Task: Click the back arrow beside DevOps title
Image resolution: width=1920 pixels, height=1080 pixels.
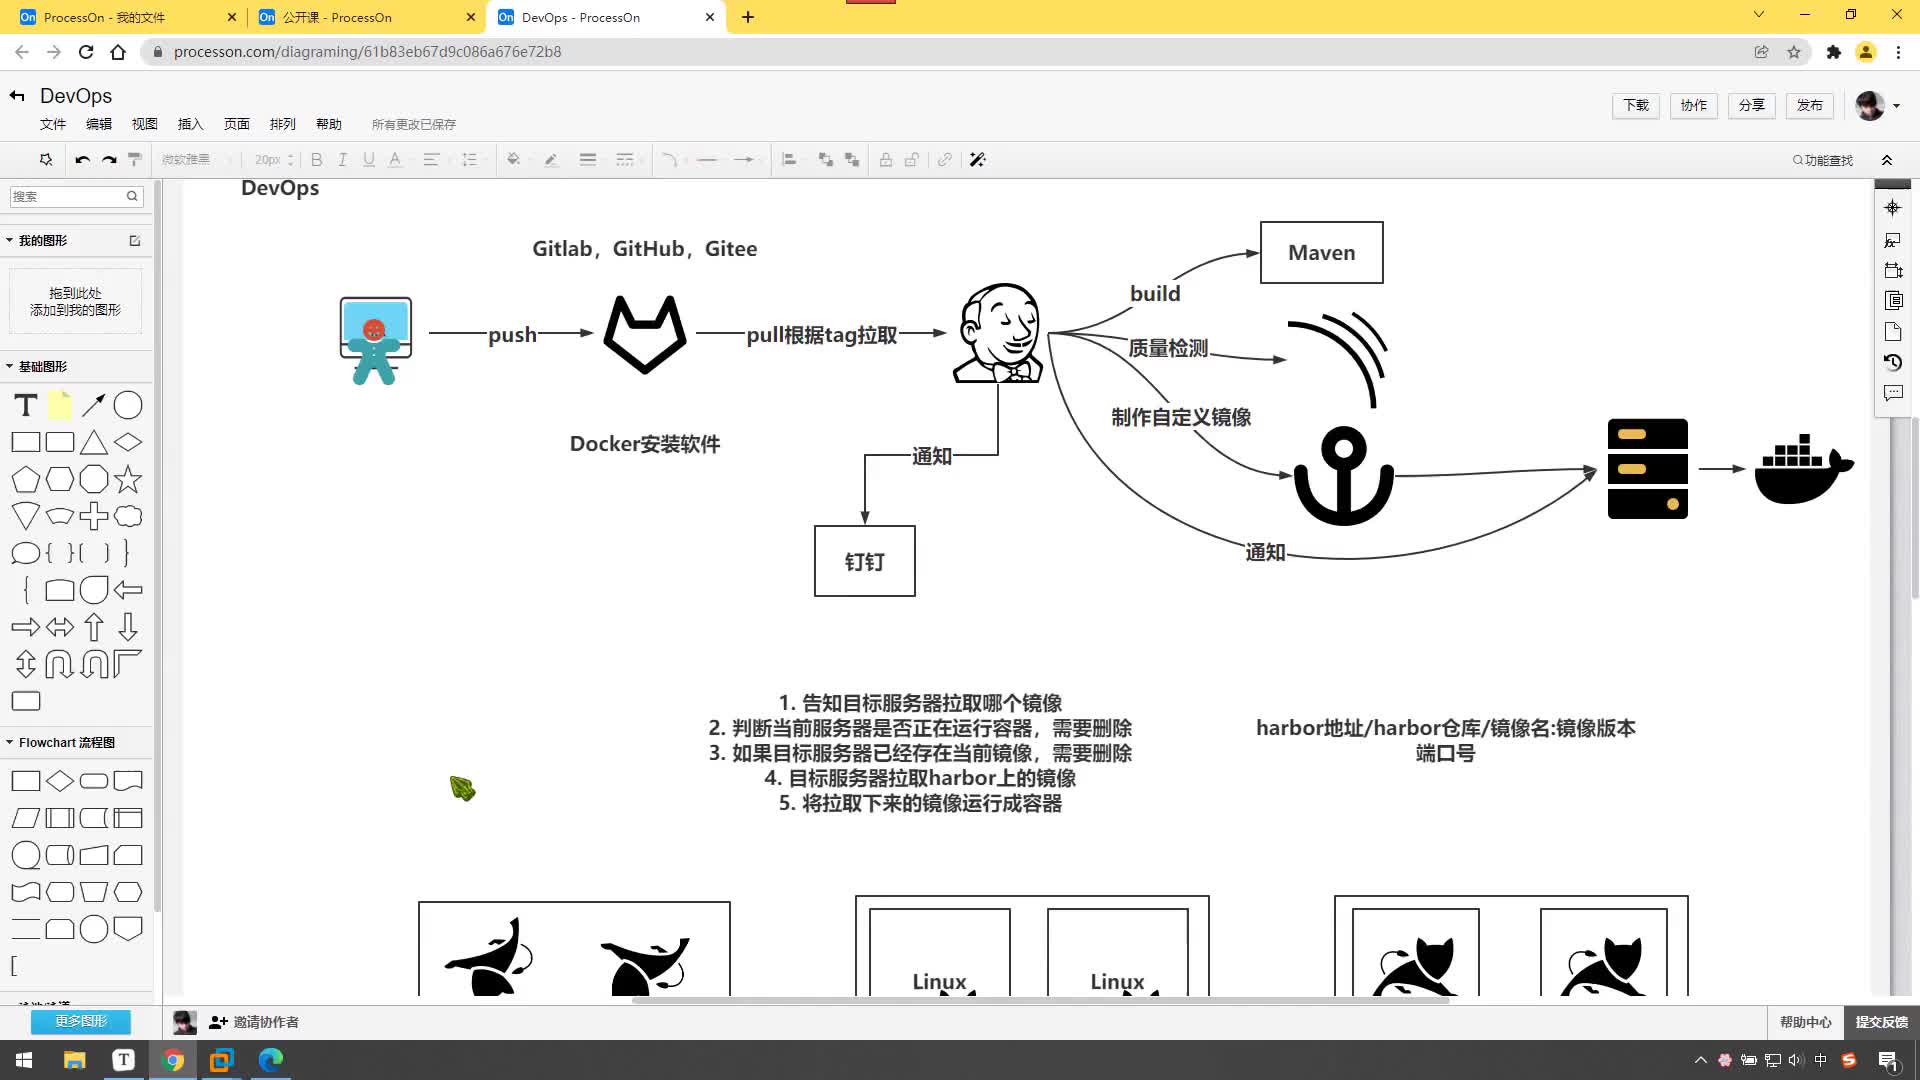Action: [x=17, y=96]
